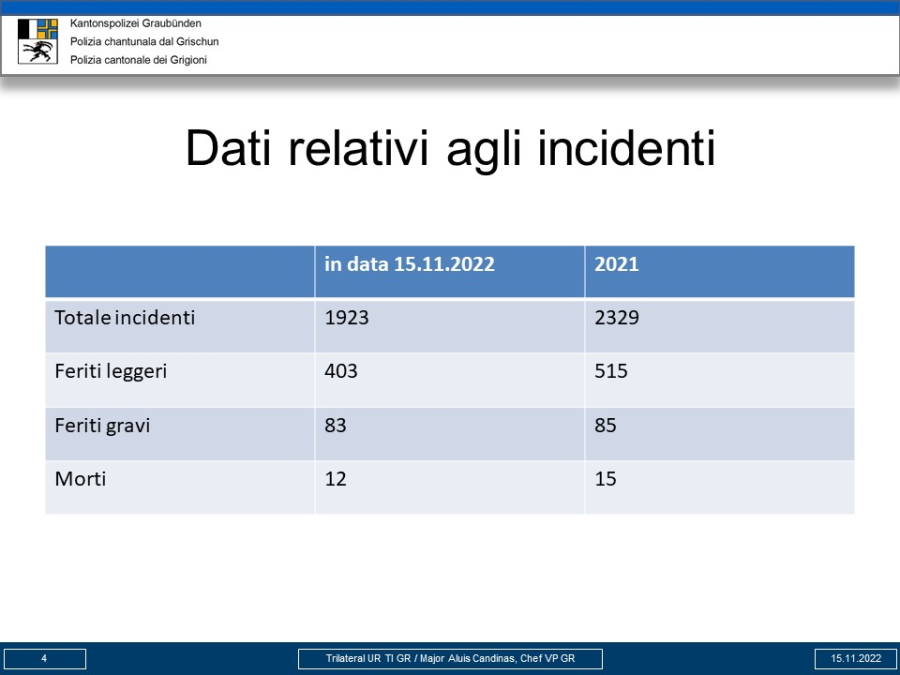Click the slide title 'Dati relativi agli incidenti'

[450, 149]
